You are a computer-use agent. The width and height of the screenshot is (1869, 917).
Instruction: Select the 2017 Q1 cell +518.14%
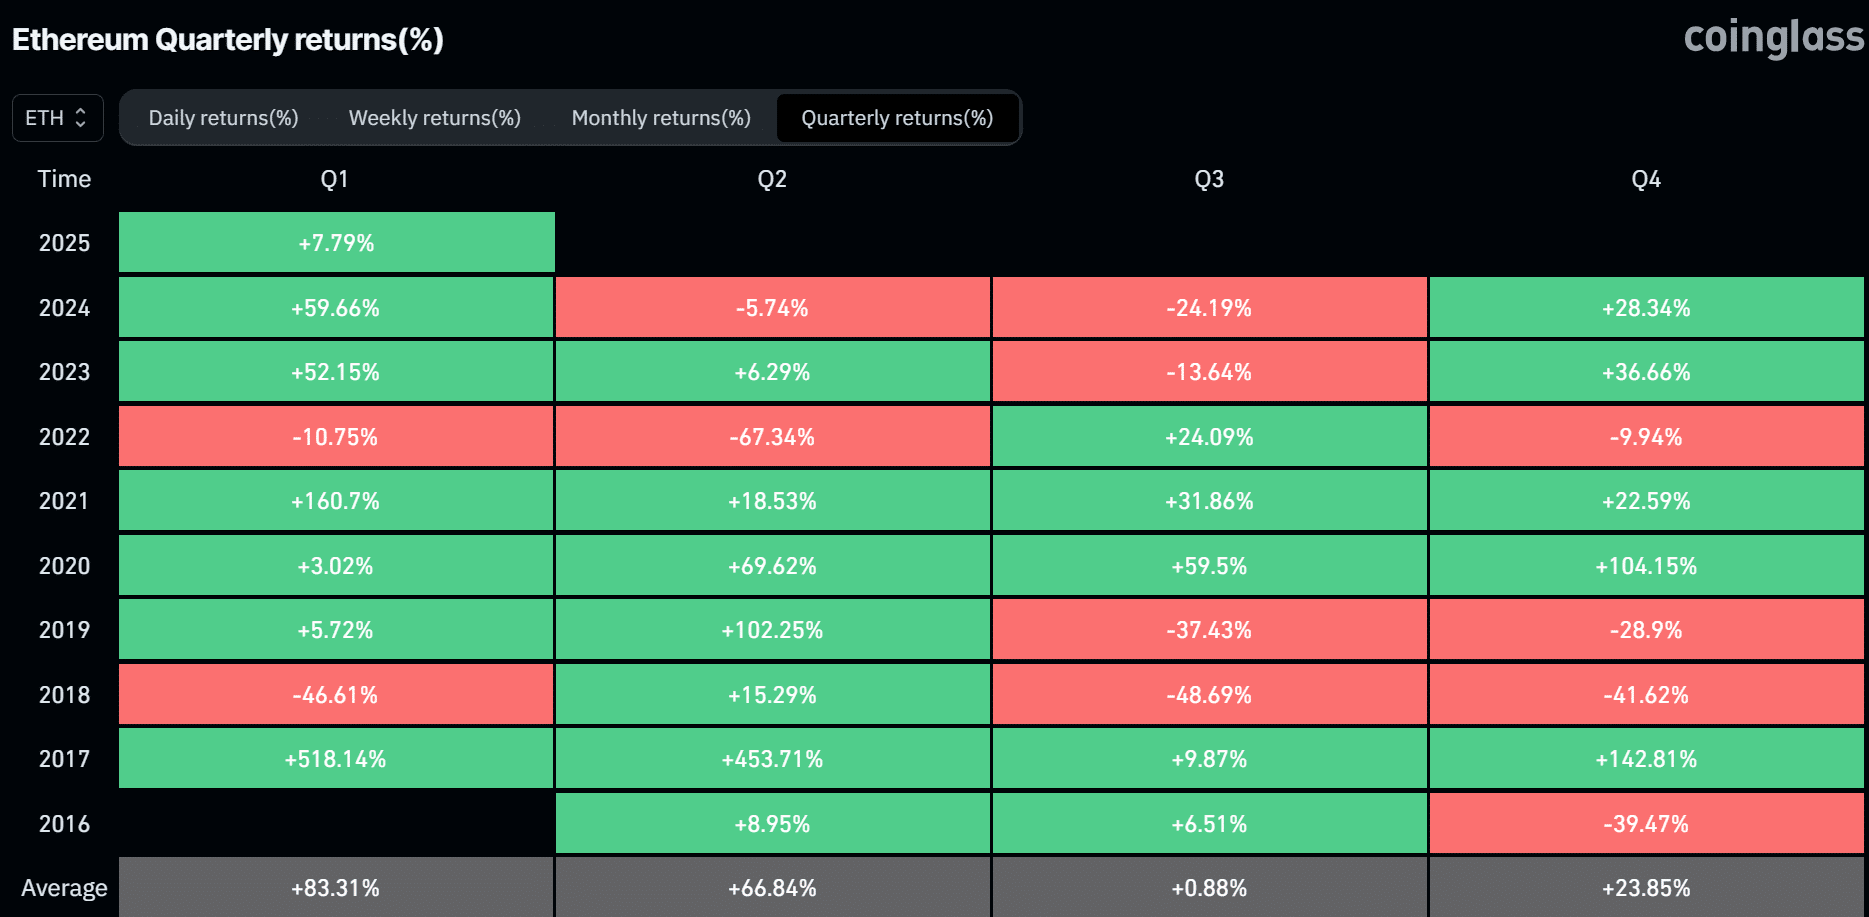click(x=336, y=758)
